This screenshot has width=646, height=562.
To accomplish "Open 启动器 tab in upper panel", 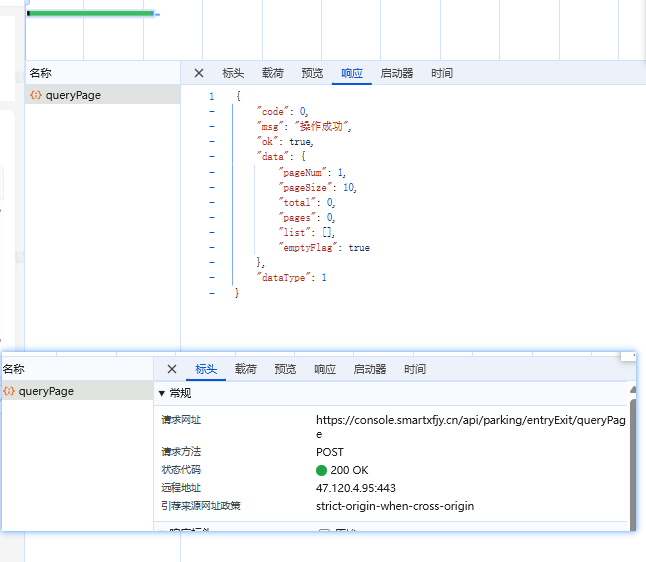I will pos(397,73).
